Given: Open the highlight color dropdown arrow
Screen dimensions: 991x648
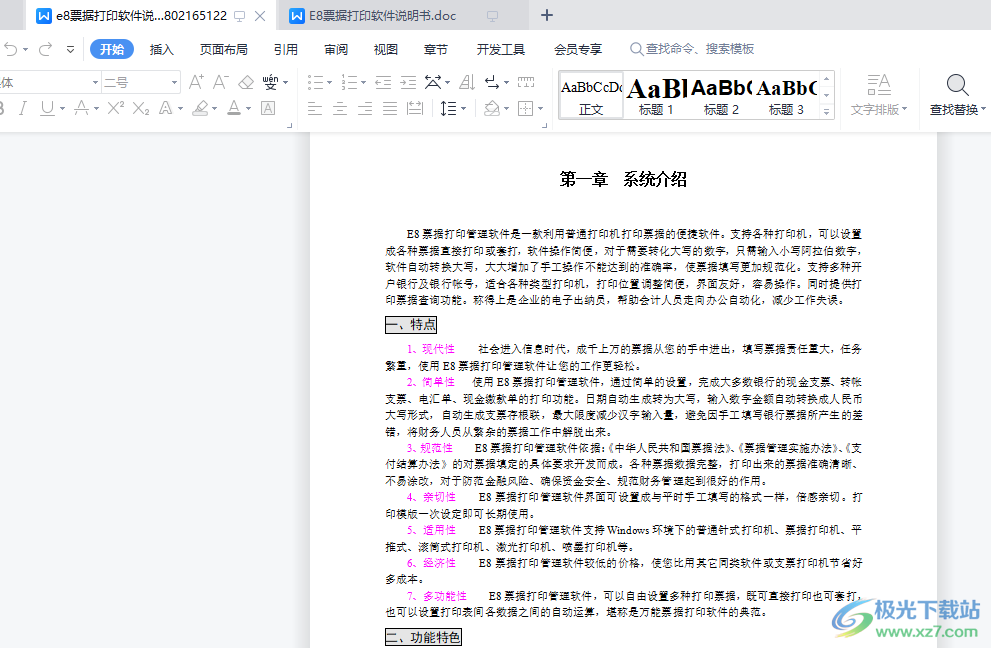Looking at the screenshot, I should (215, 109).
